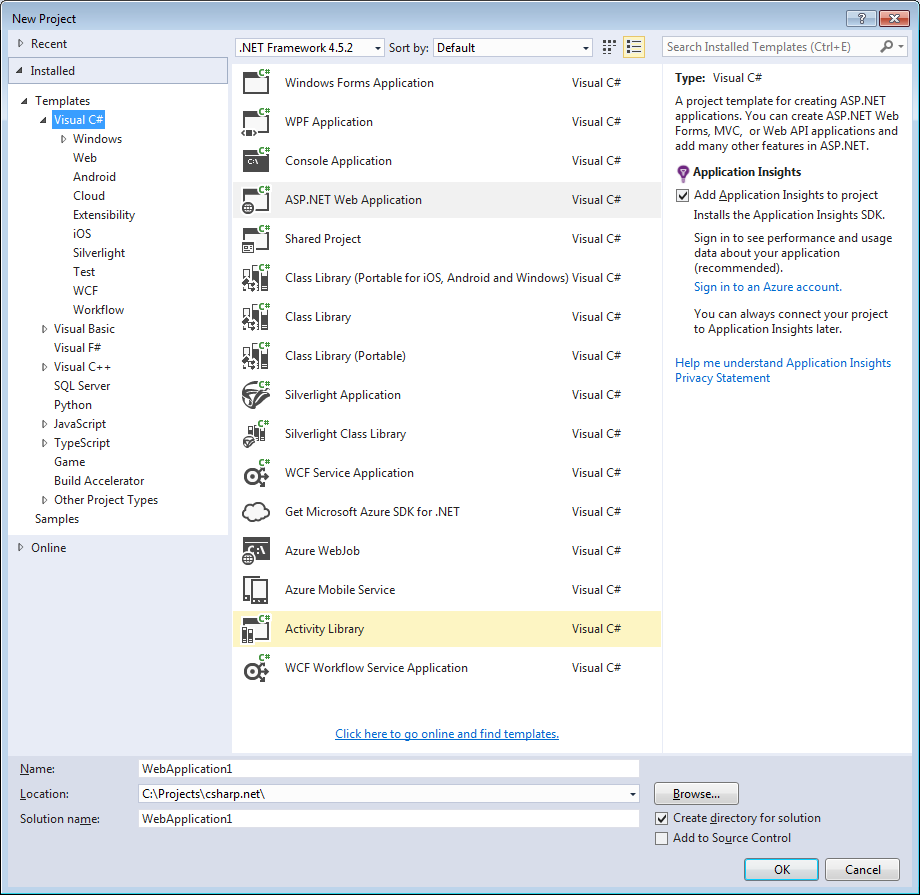This screenshot has width=921, height=895.
Task: Expand the TypeScript tree node
Action: (x=44, y=443)
